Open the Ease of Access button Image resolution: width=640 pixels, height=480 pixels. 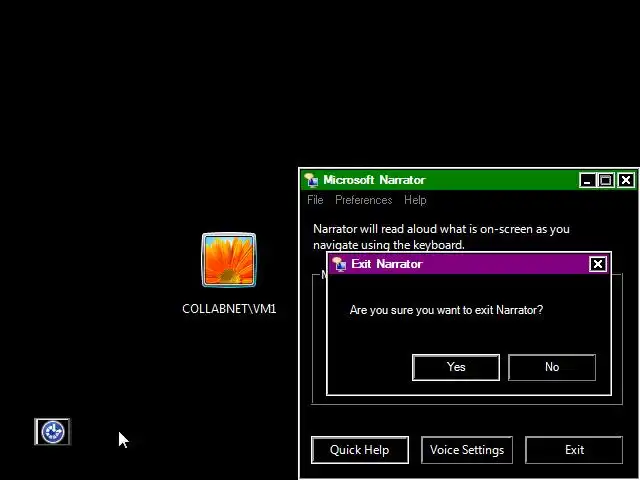52,431
